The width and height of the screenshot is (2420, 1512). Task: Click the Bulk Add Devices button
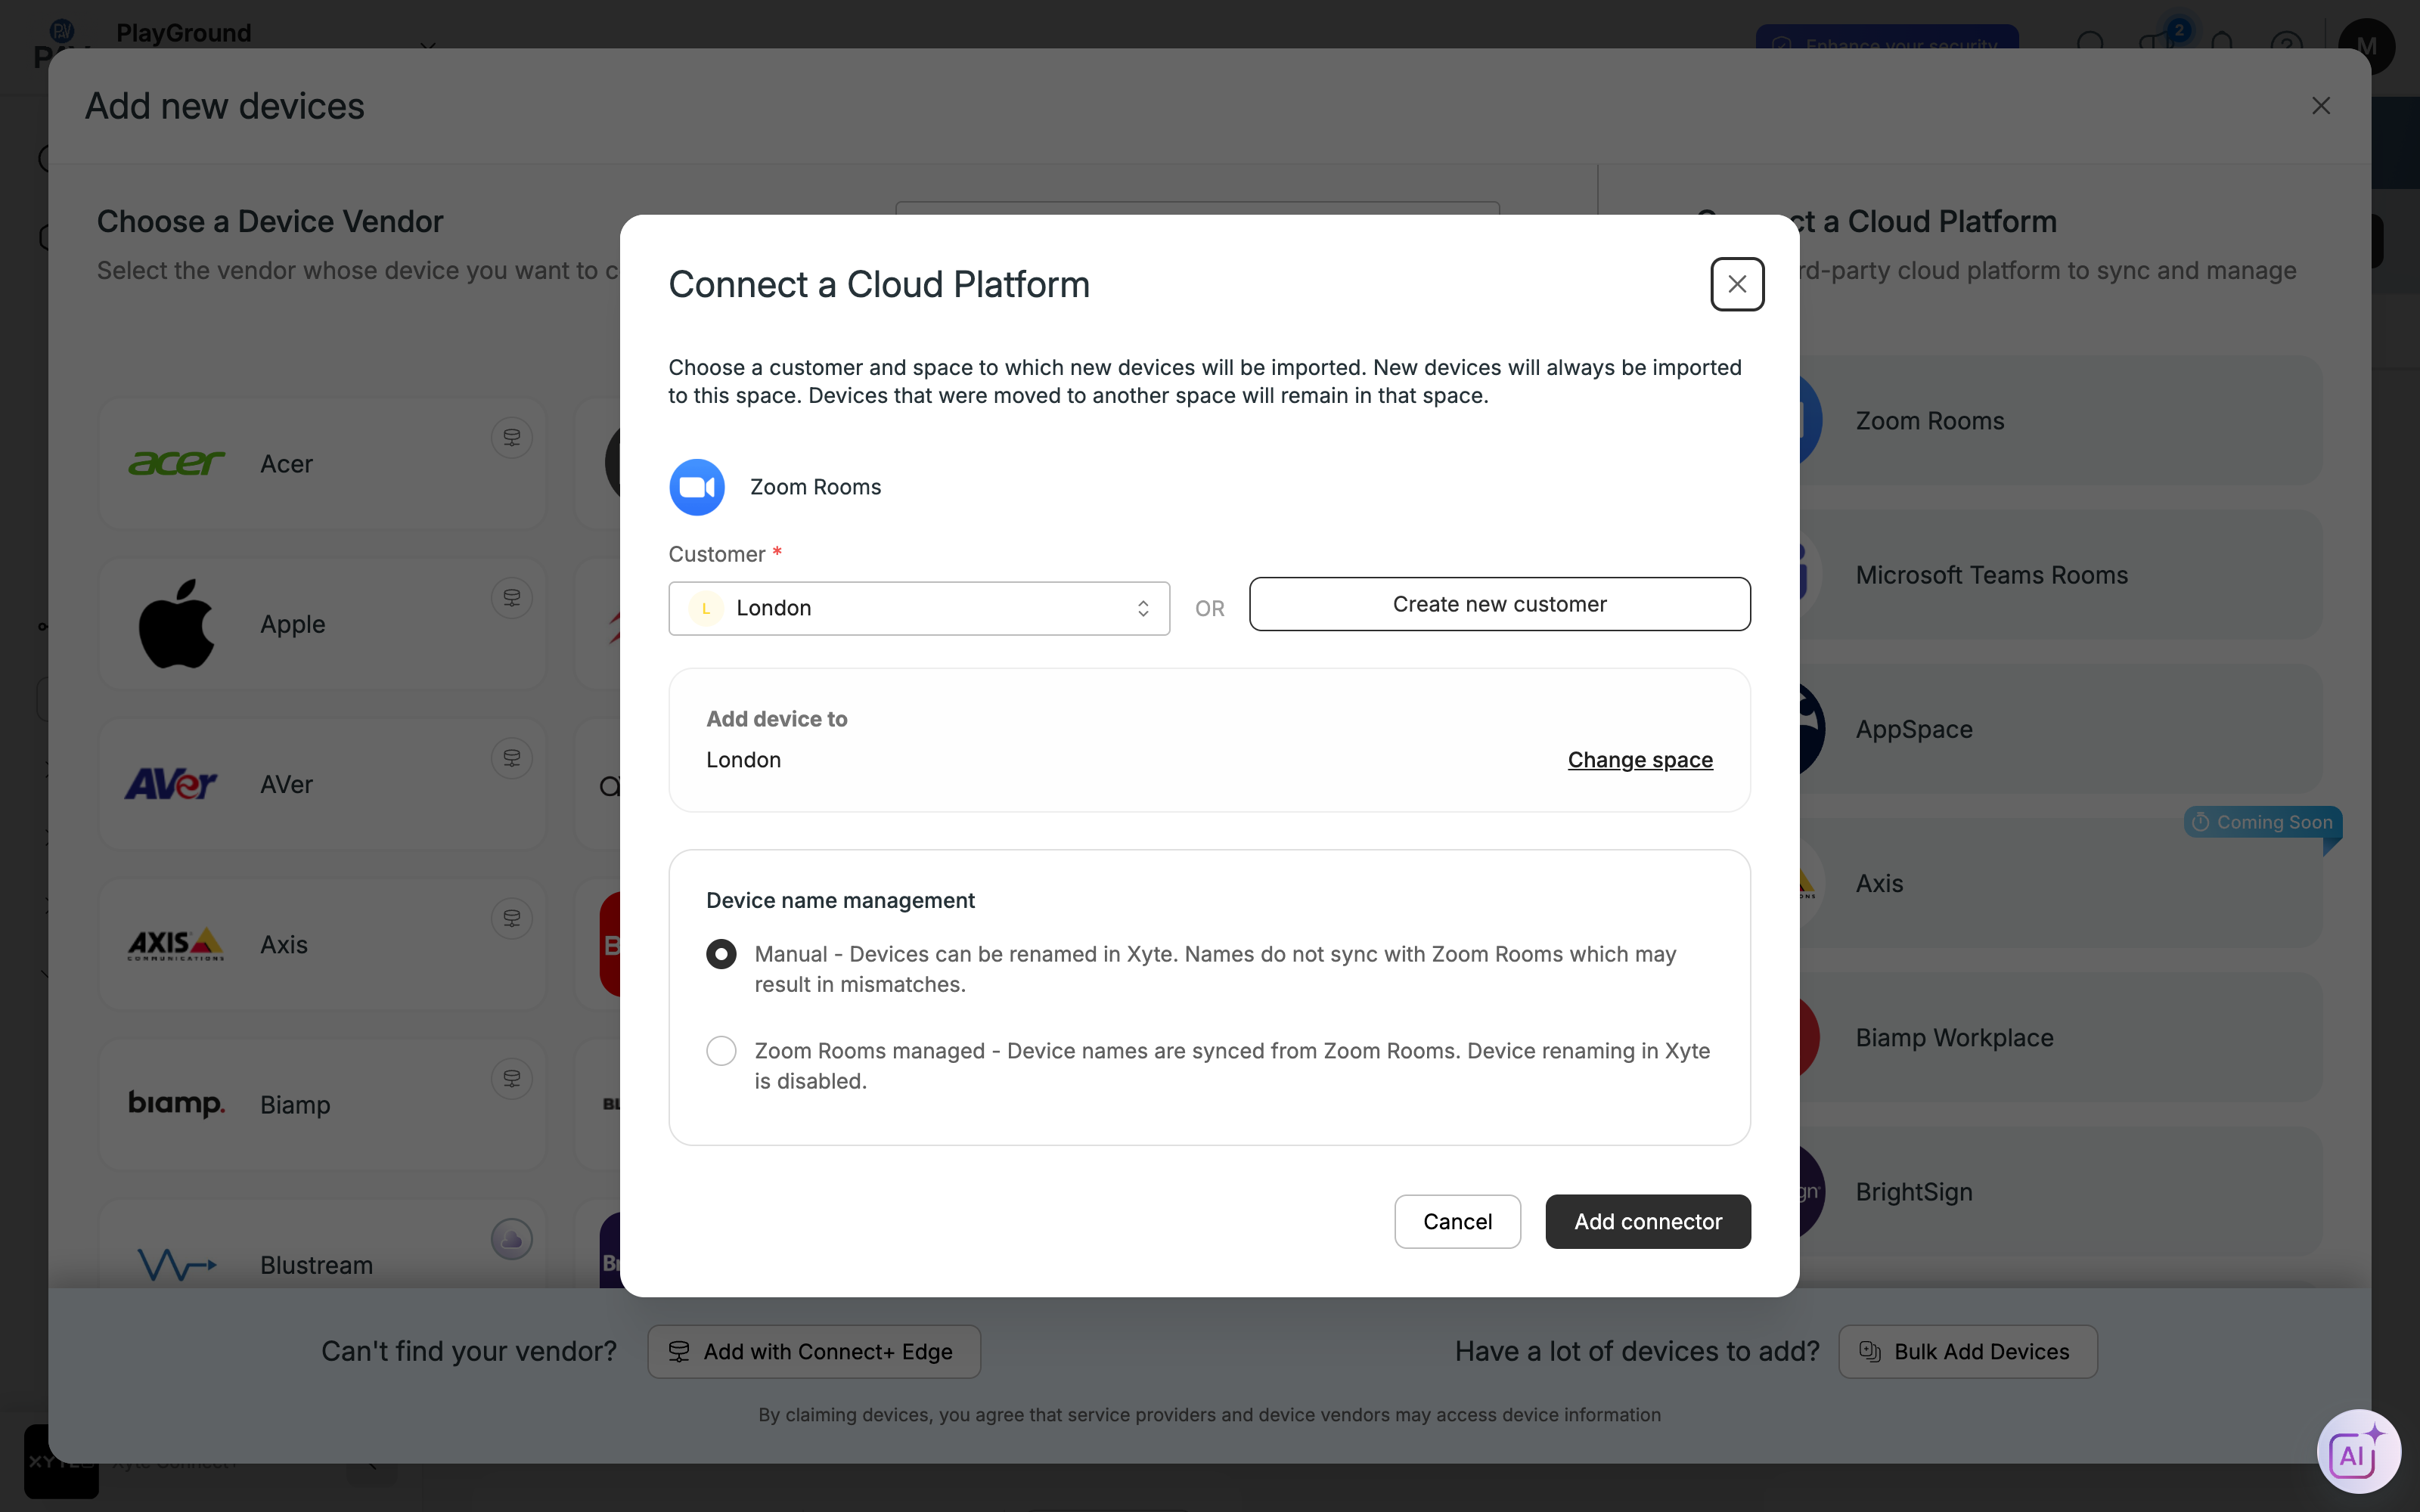click(1967, 1351)
